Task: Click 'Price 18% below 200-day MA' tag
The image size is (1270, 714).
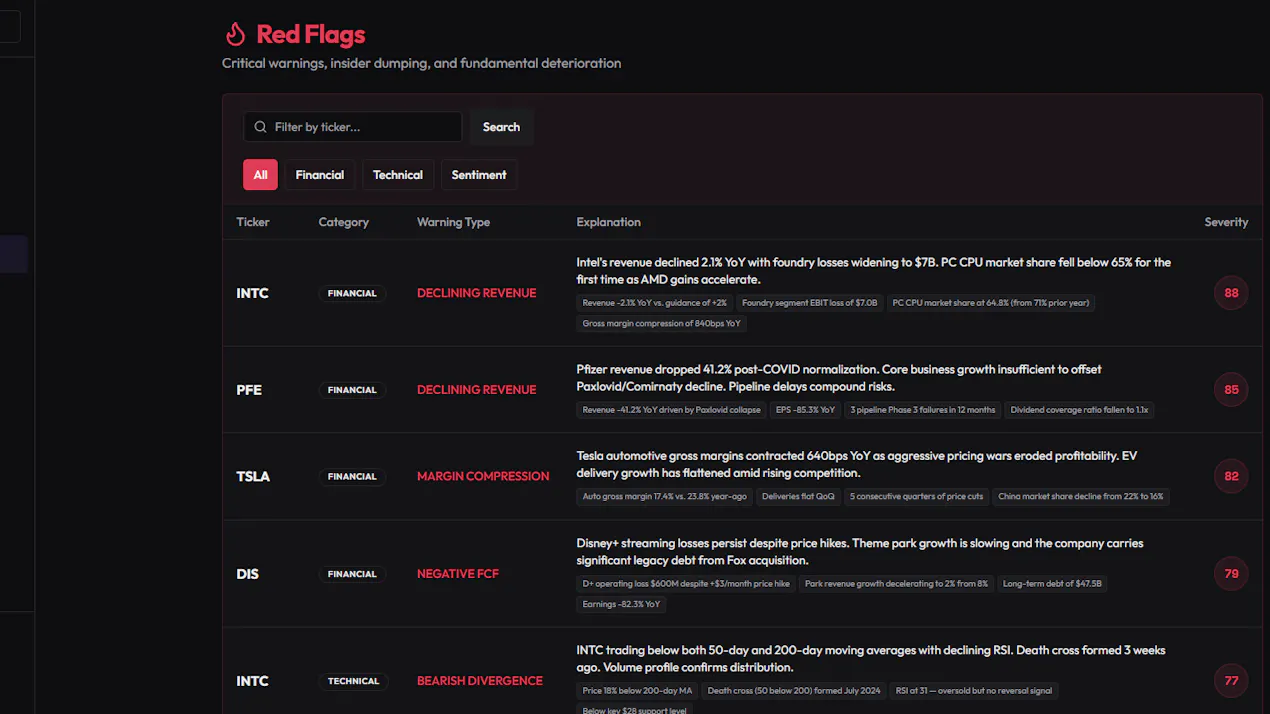Action: point(637,690)
